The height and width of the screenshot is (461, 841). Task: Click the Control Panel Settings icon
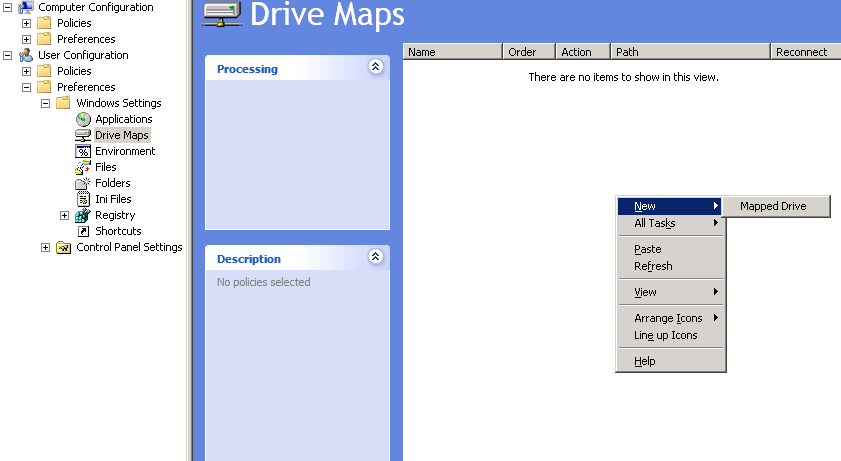64,247
